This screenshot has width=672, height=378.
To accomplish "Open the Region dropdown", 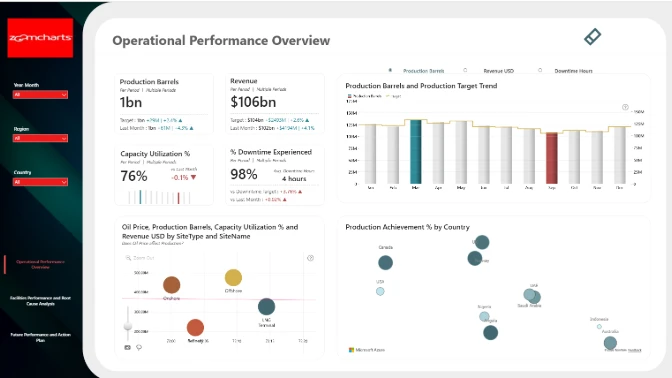I will pos(40,138).
